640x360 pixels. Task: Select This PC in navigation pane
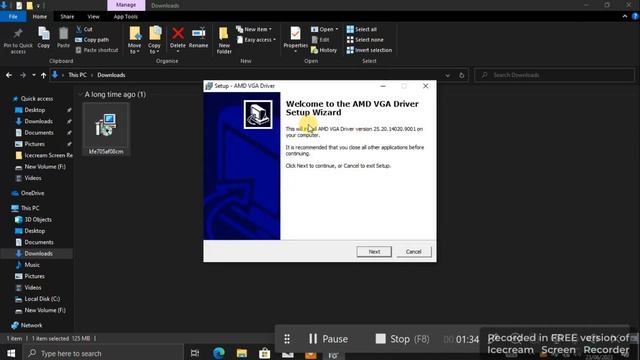click(x=30, y=208)
